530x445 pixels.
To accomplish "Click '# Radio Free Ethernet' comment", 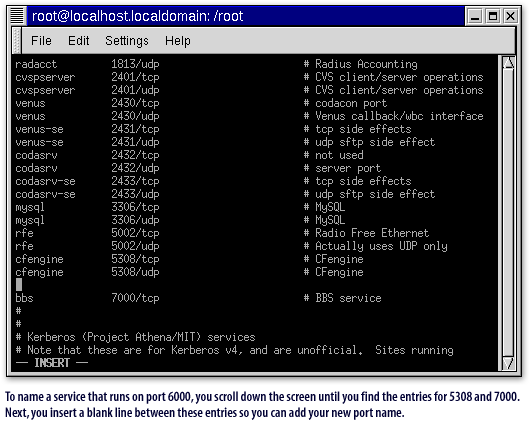I will (366, 233).
